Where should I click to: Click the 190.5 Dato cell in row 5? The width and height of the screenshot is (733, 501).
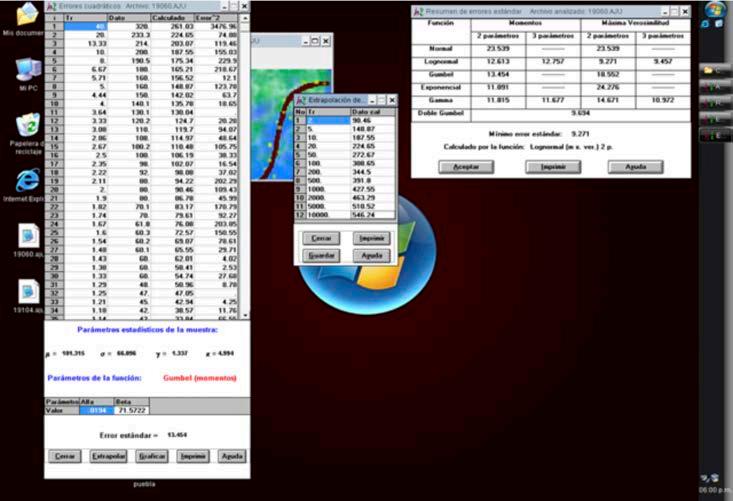129,61
